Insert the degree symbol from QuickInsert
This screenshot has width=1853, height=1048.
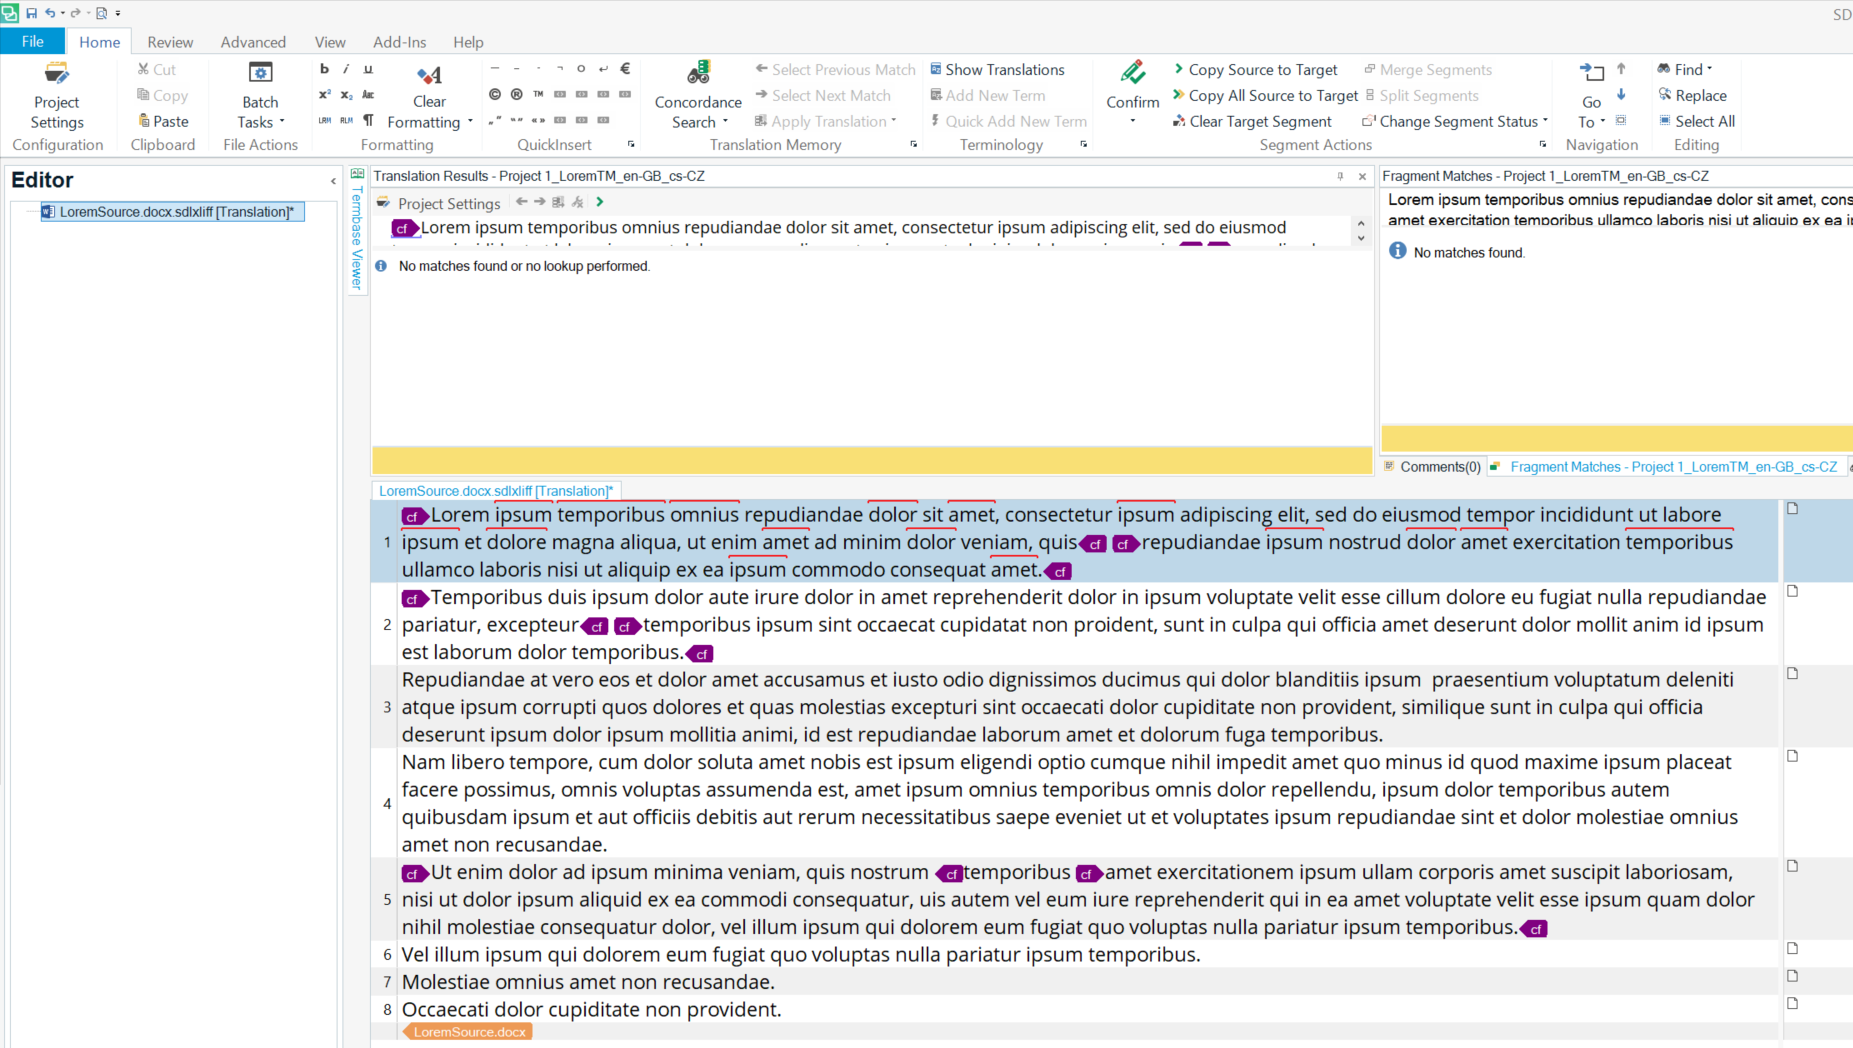(581, 69)
